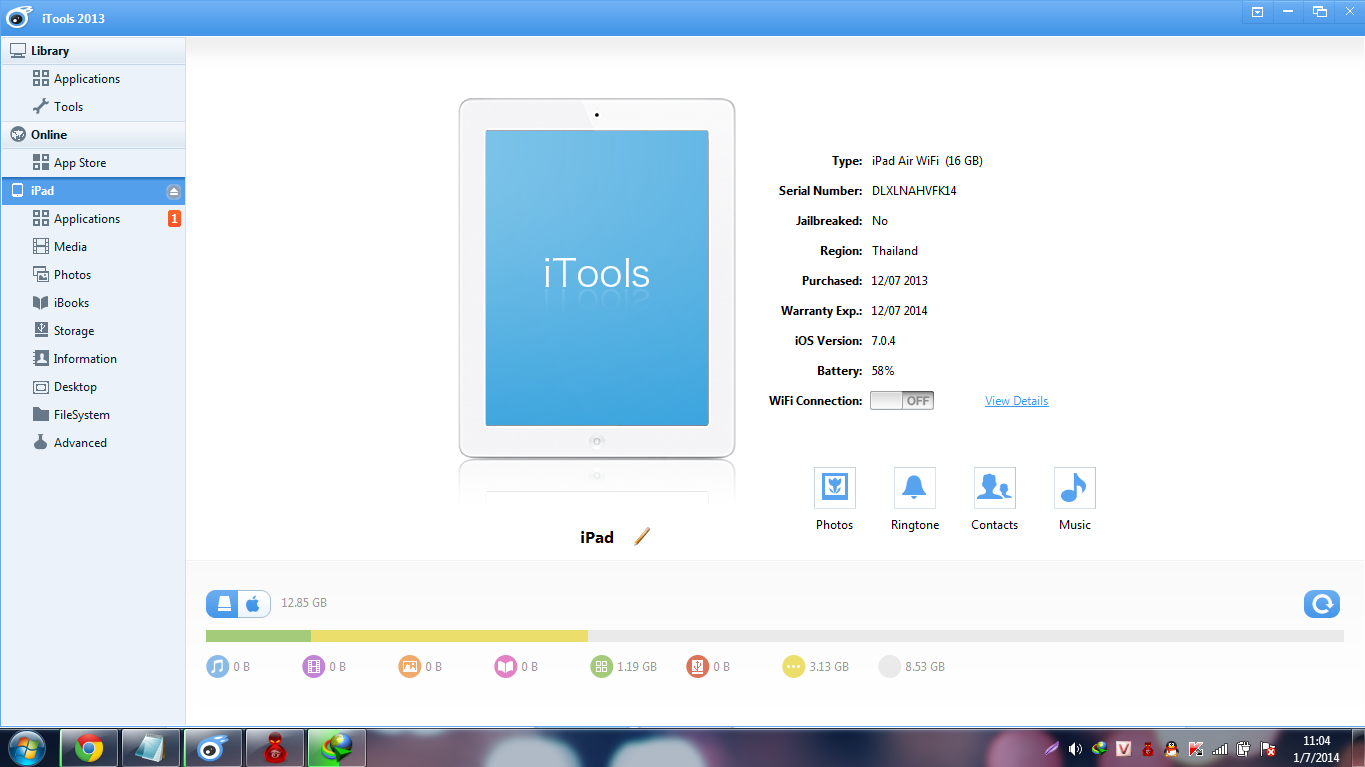1365x767 pixels.
Task: Click the green segment of storage bar
Action: [x=258, y=636]
